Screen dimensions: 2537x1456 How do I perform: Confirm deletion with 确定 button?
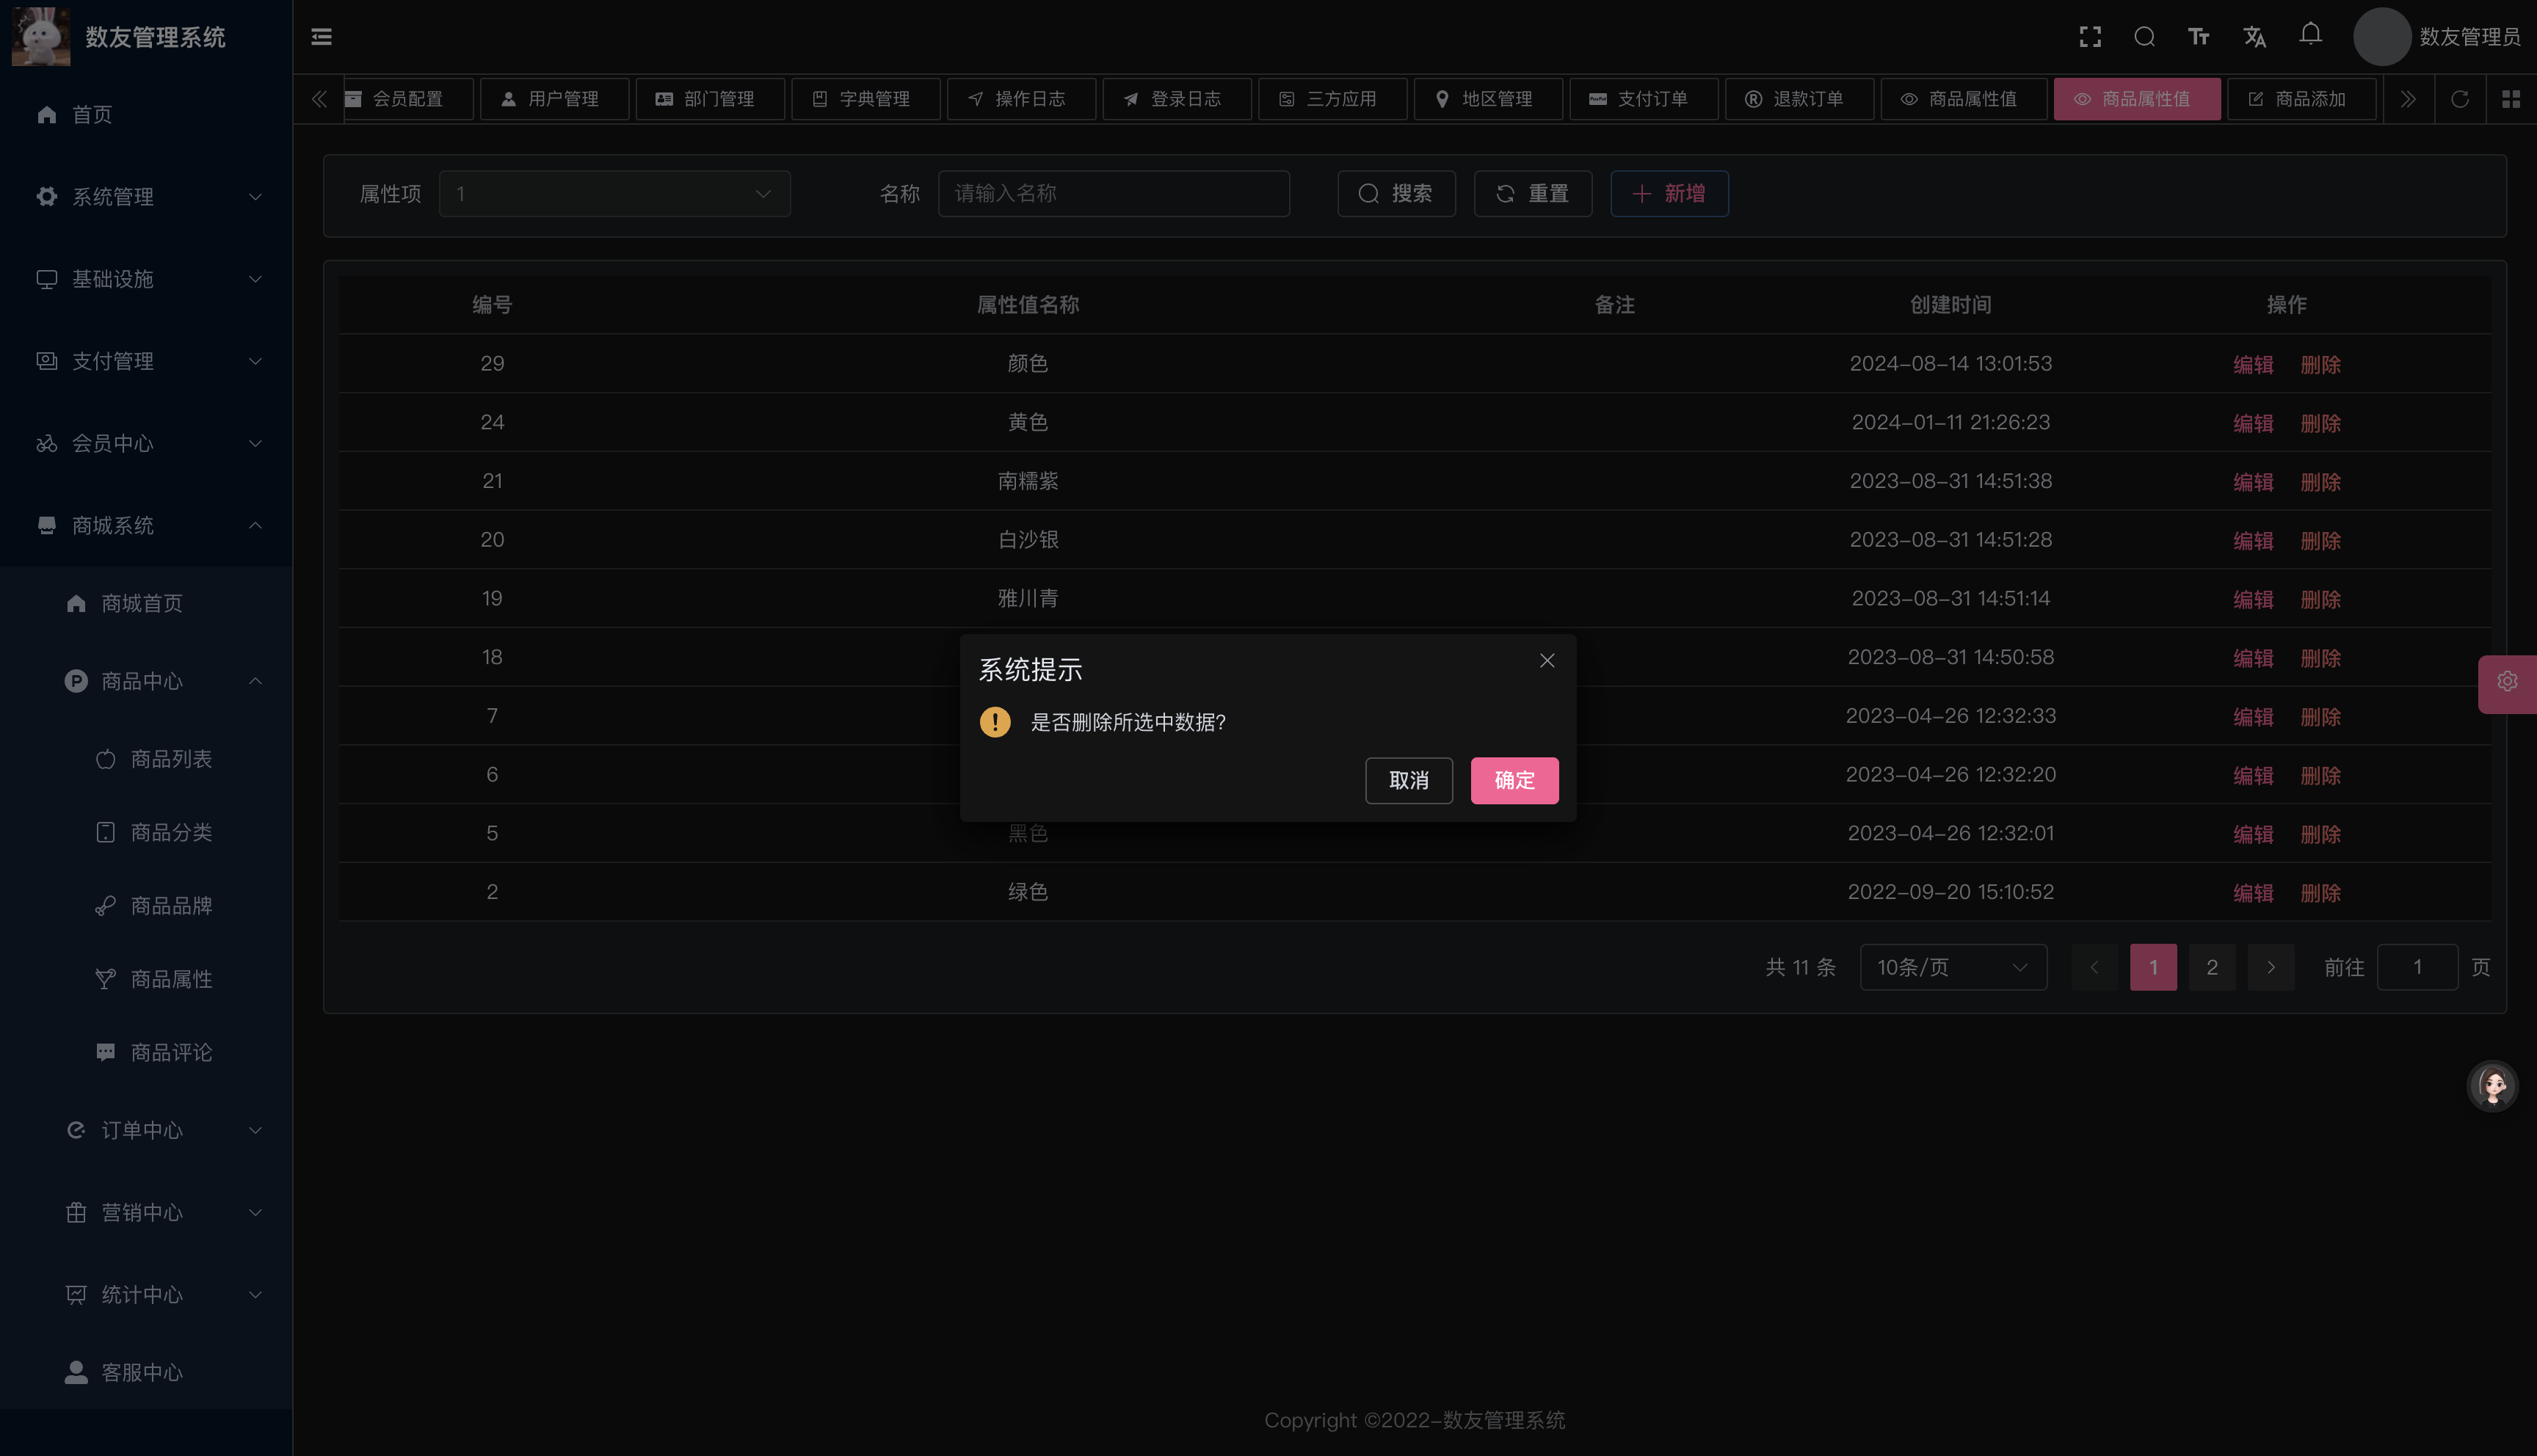[x=1514, y=780]
